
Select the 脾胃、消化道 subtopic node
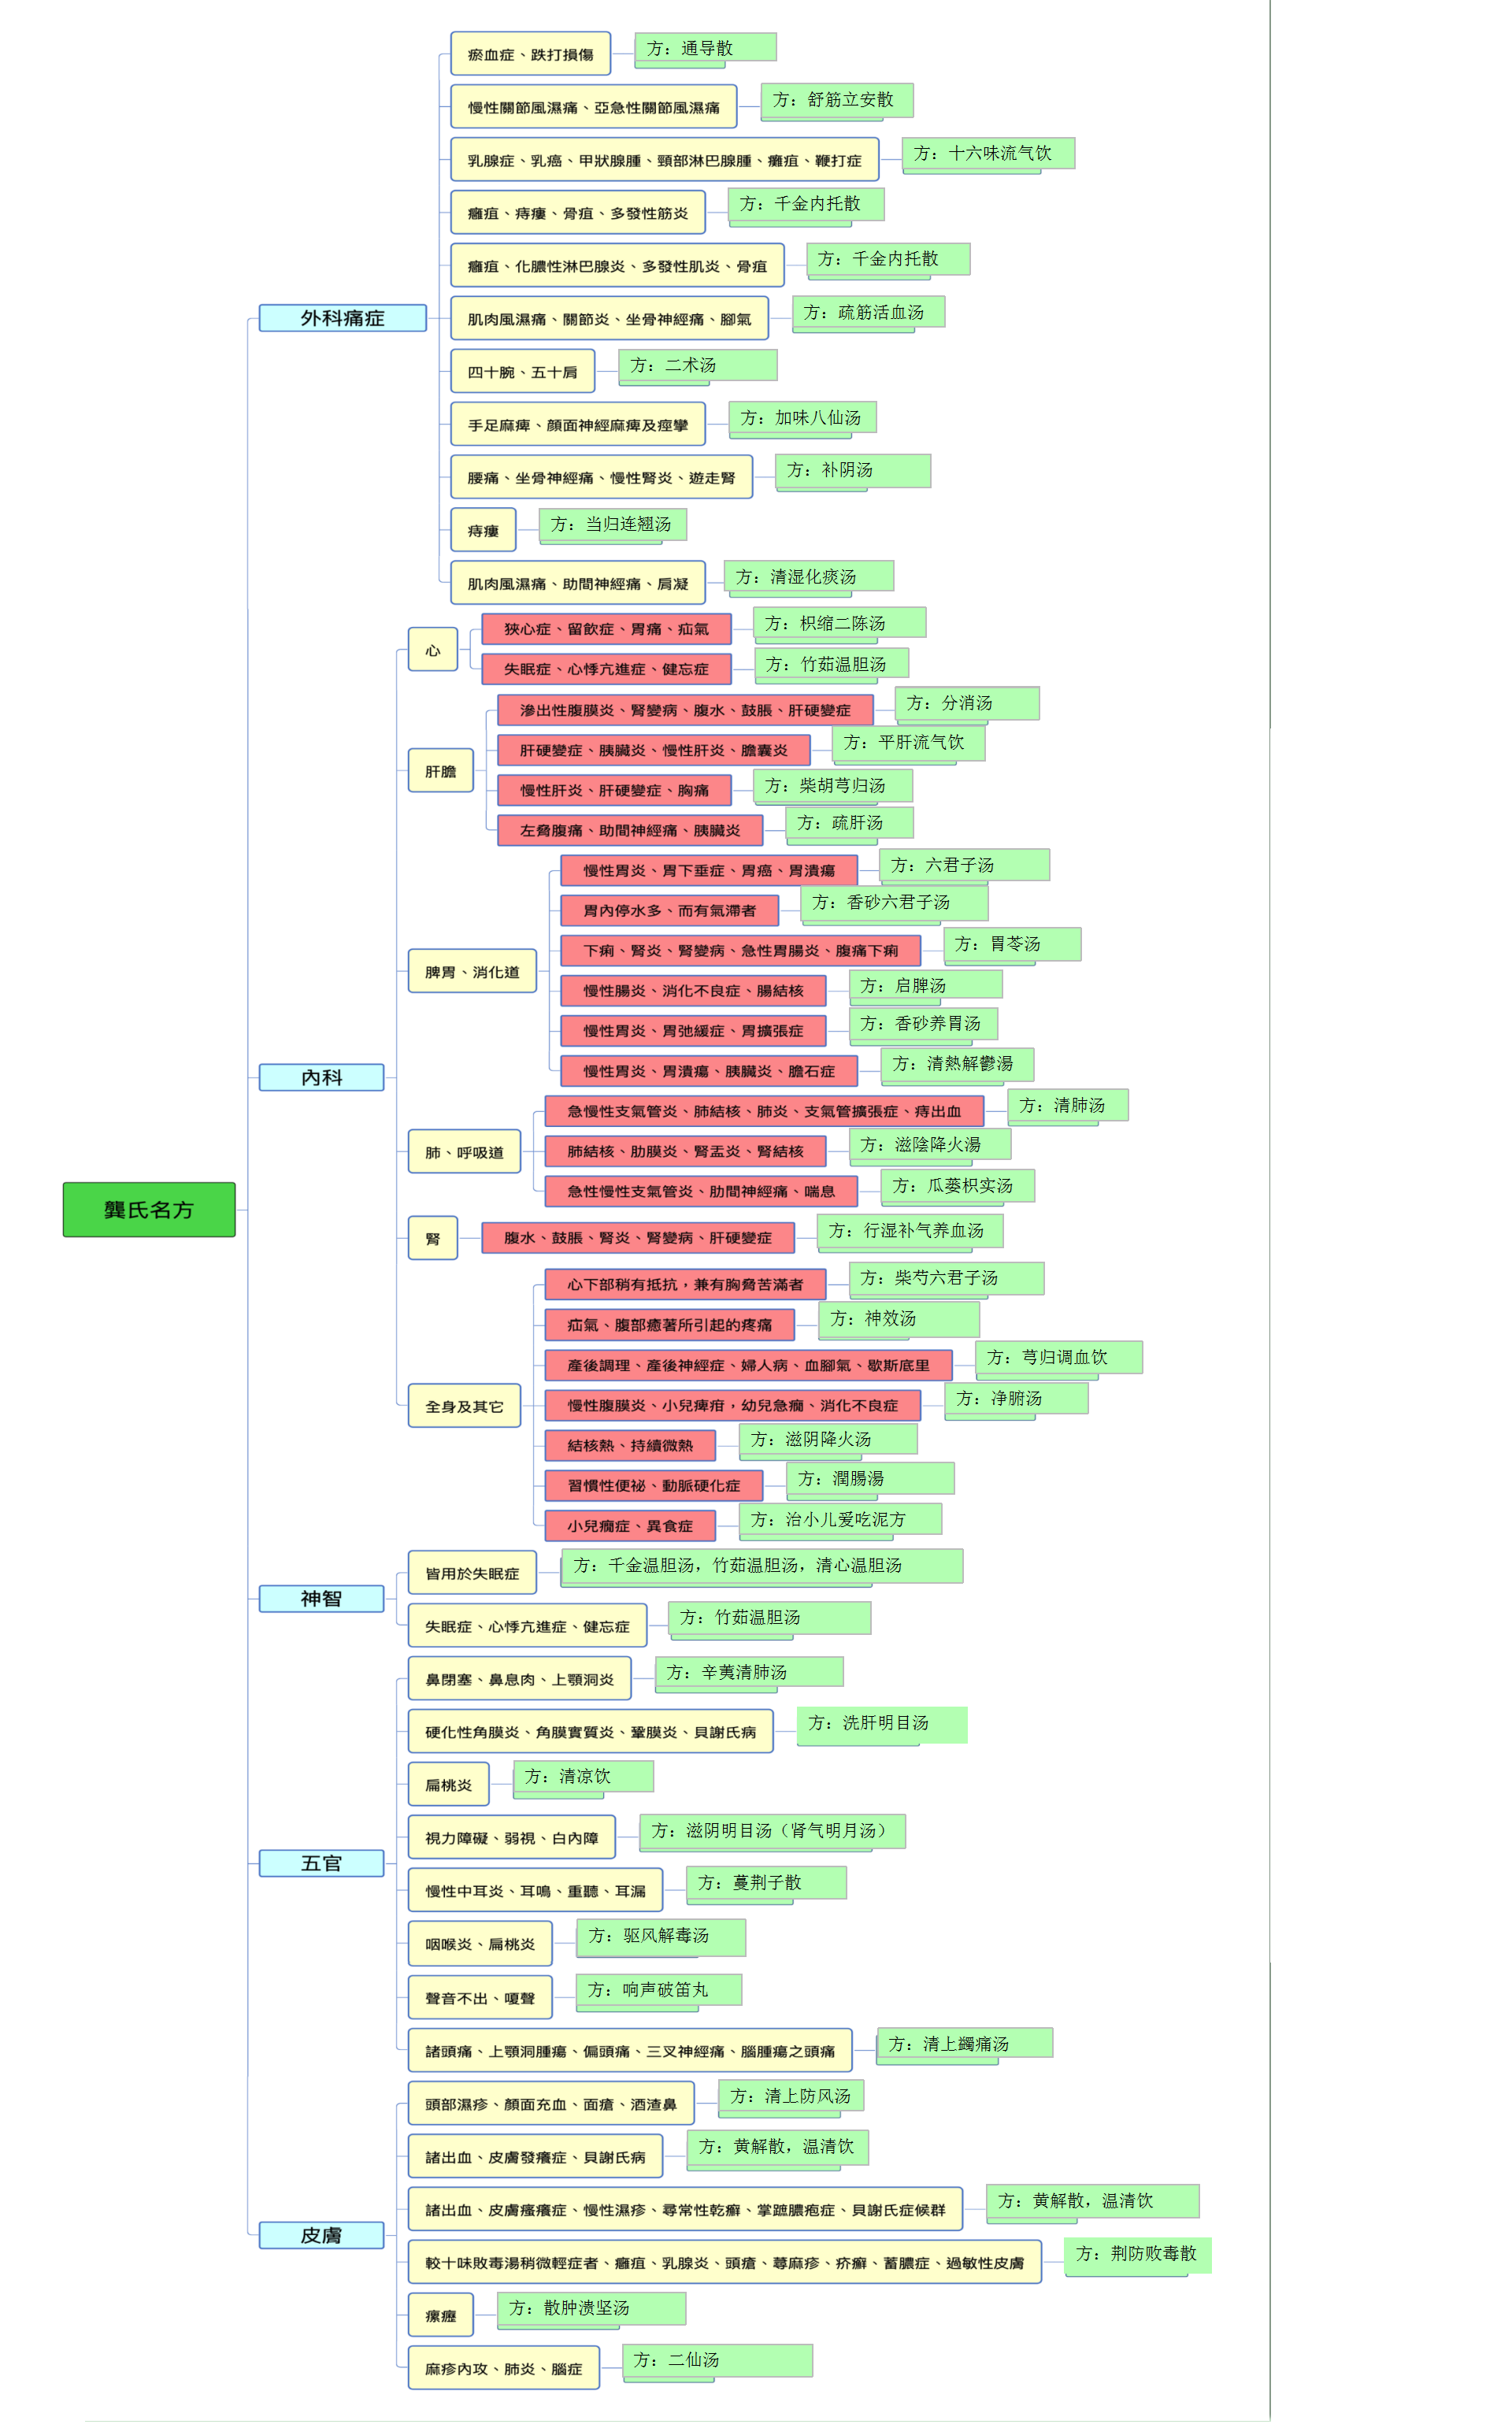472,971
